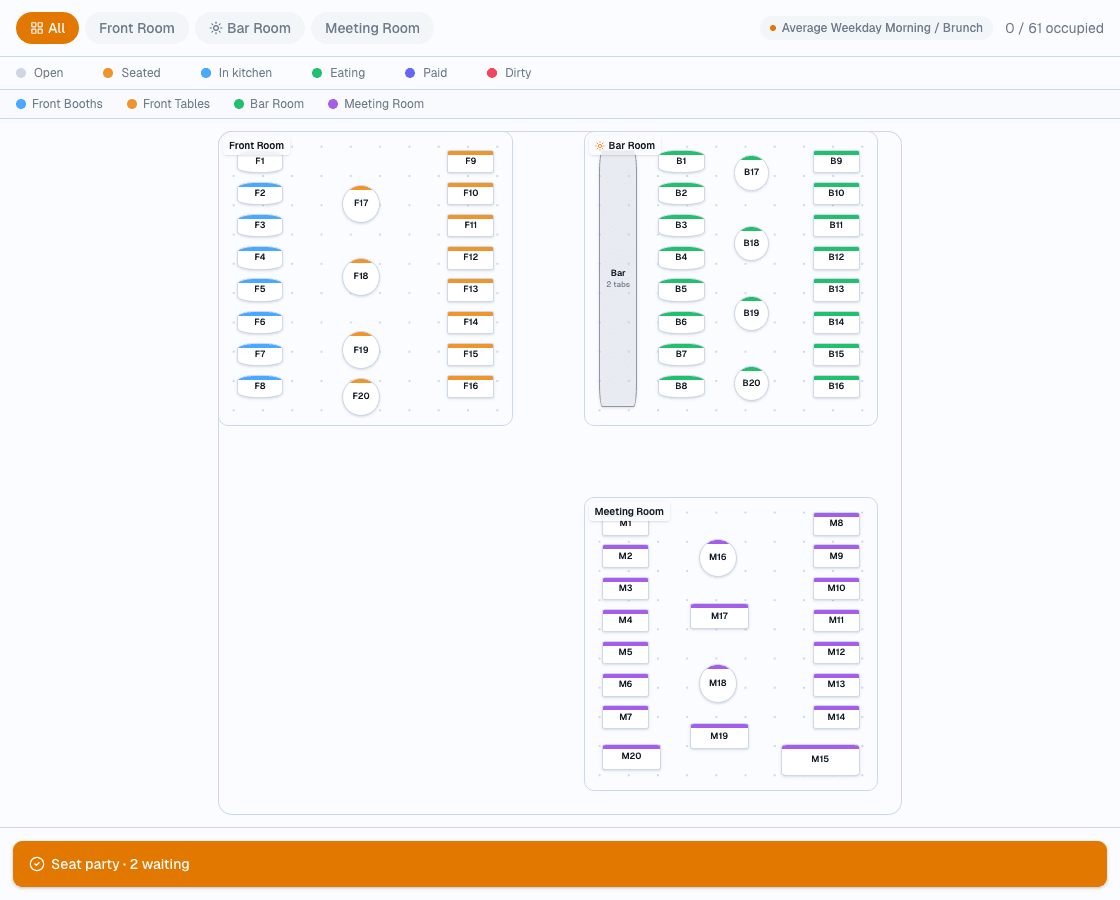Click the Seat party 2 waiting button

(x=560, y=864)
